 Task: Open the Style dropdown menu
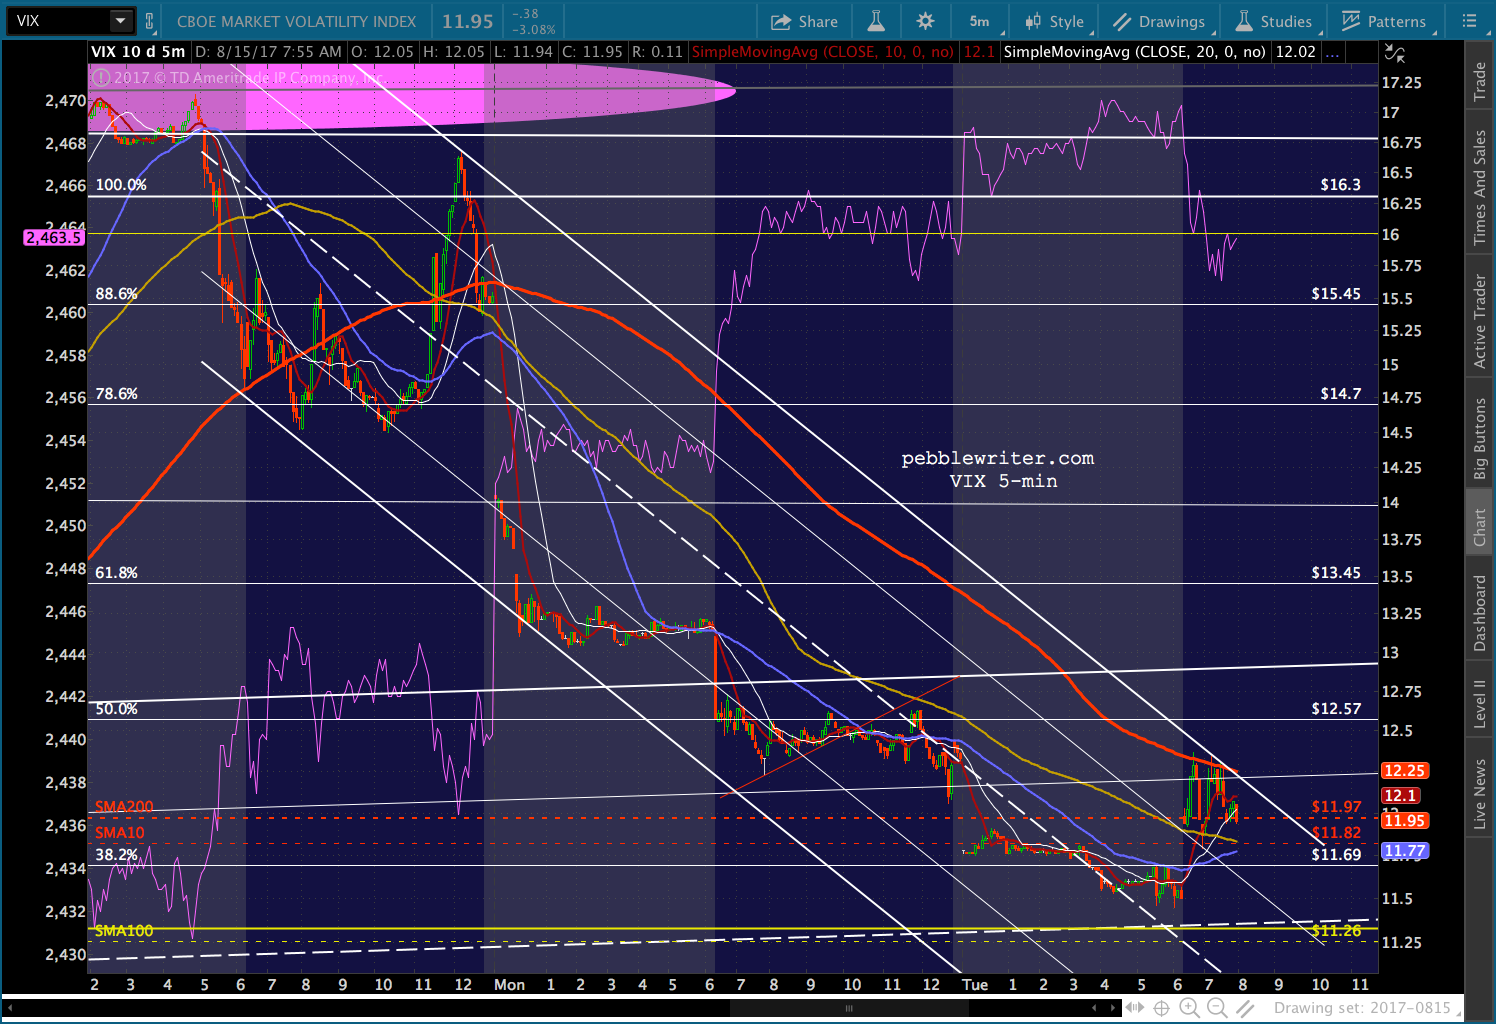pyautogui.click(x=1054, y=21)
